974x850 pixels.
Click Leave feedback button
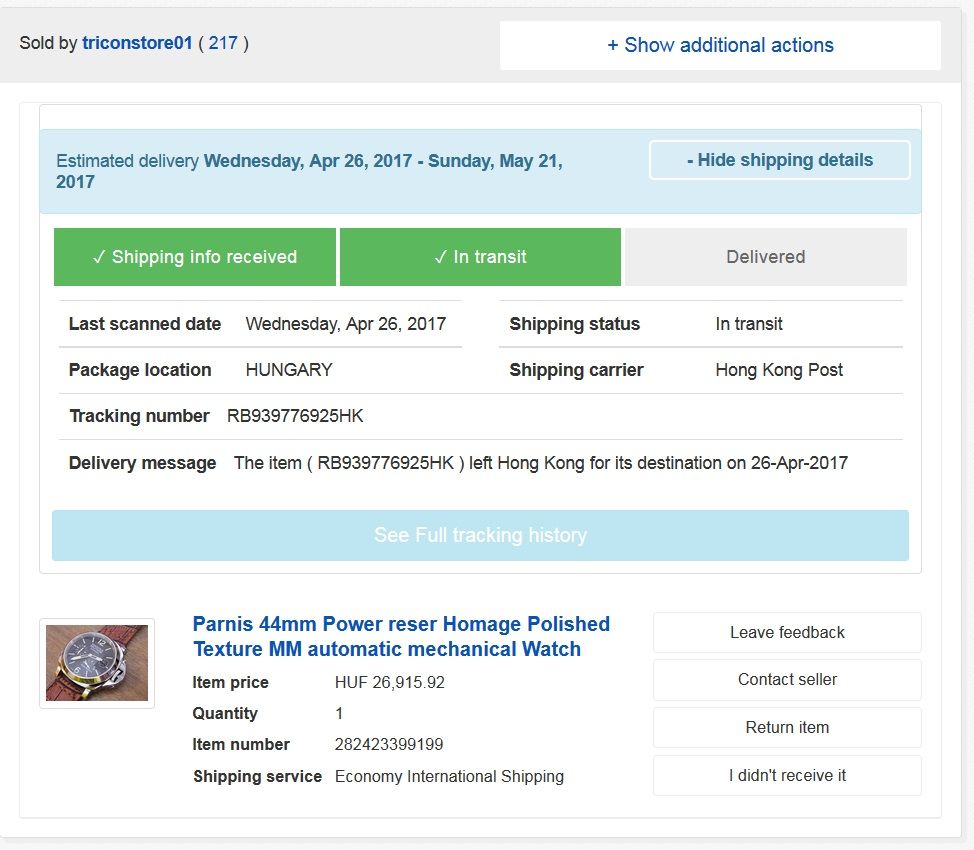click(x=787, y=632)
